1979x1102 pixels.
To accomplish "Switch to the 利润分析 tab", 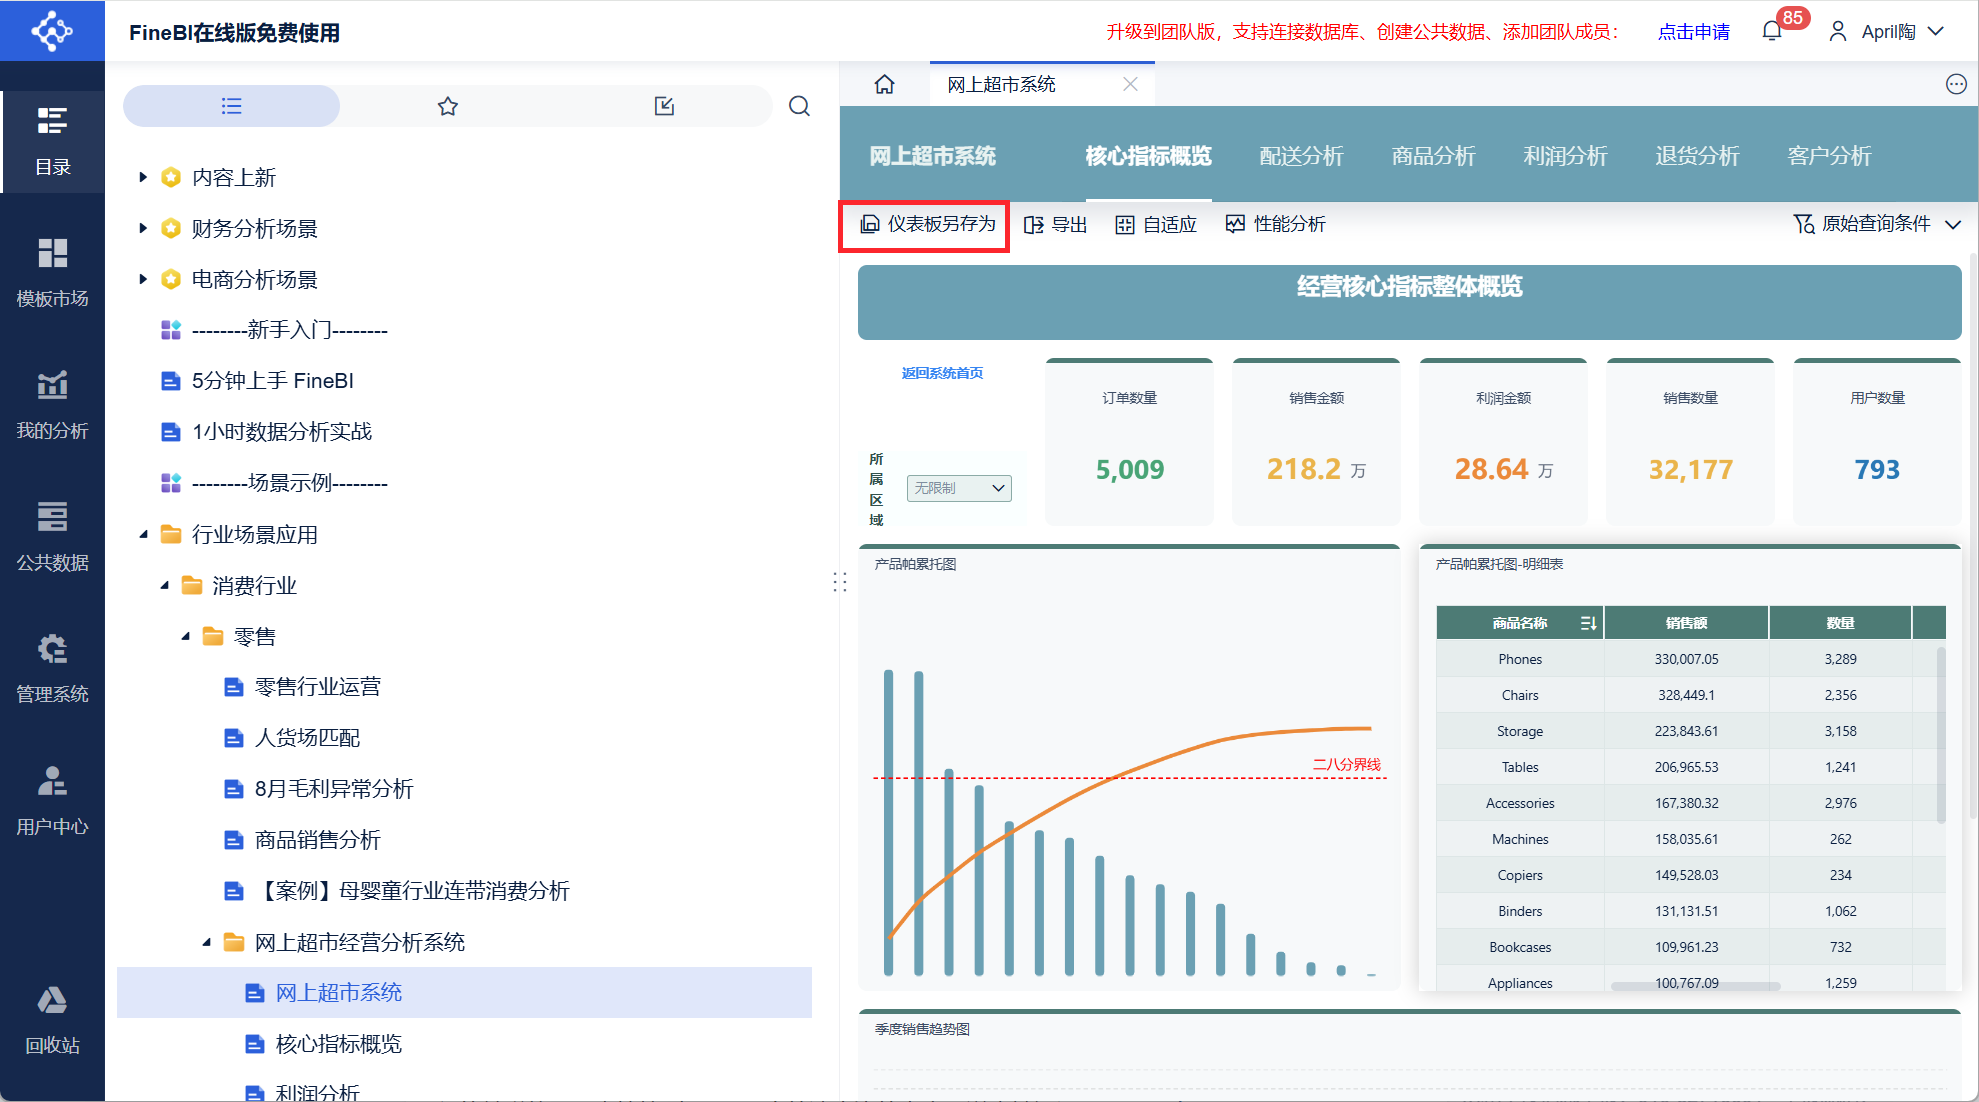I will (x=1565, y=156).
